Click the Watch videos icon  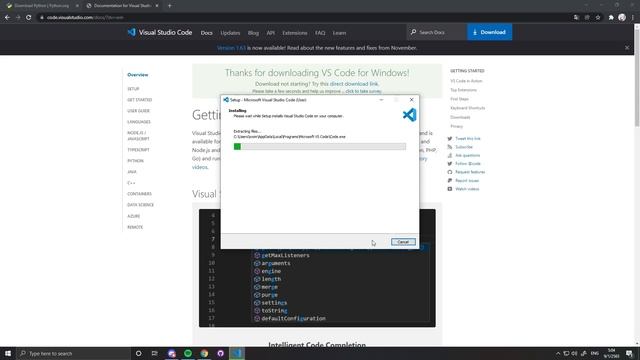[450, 189]
